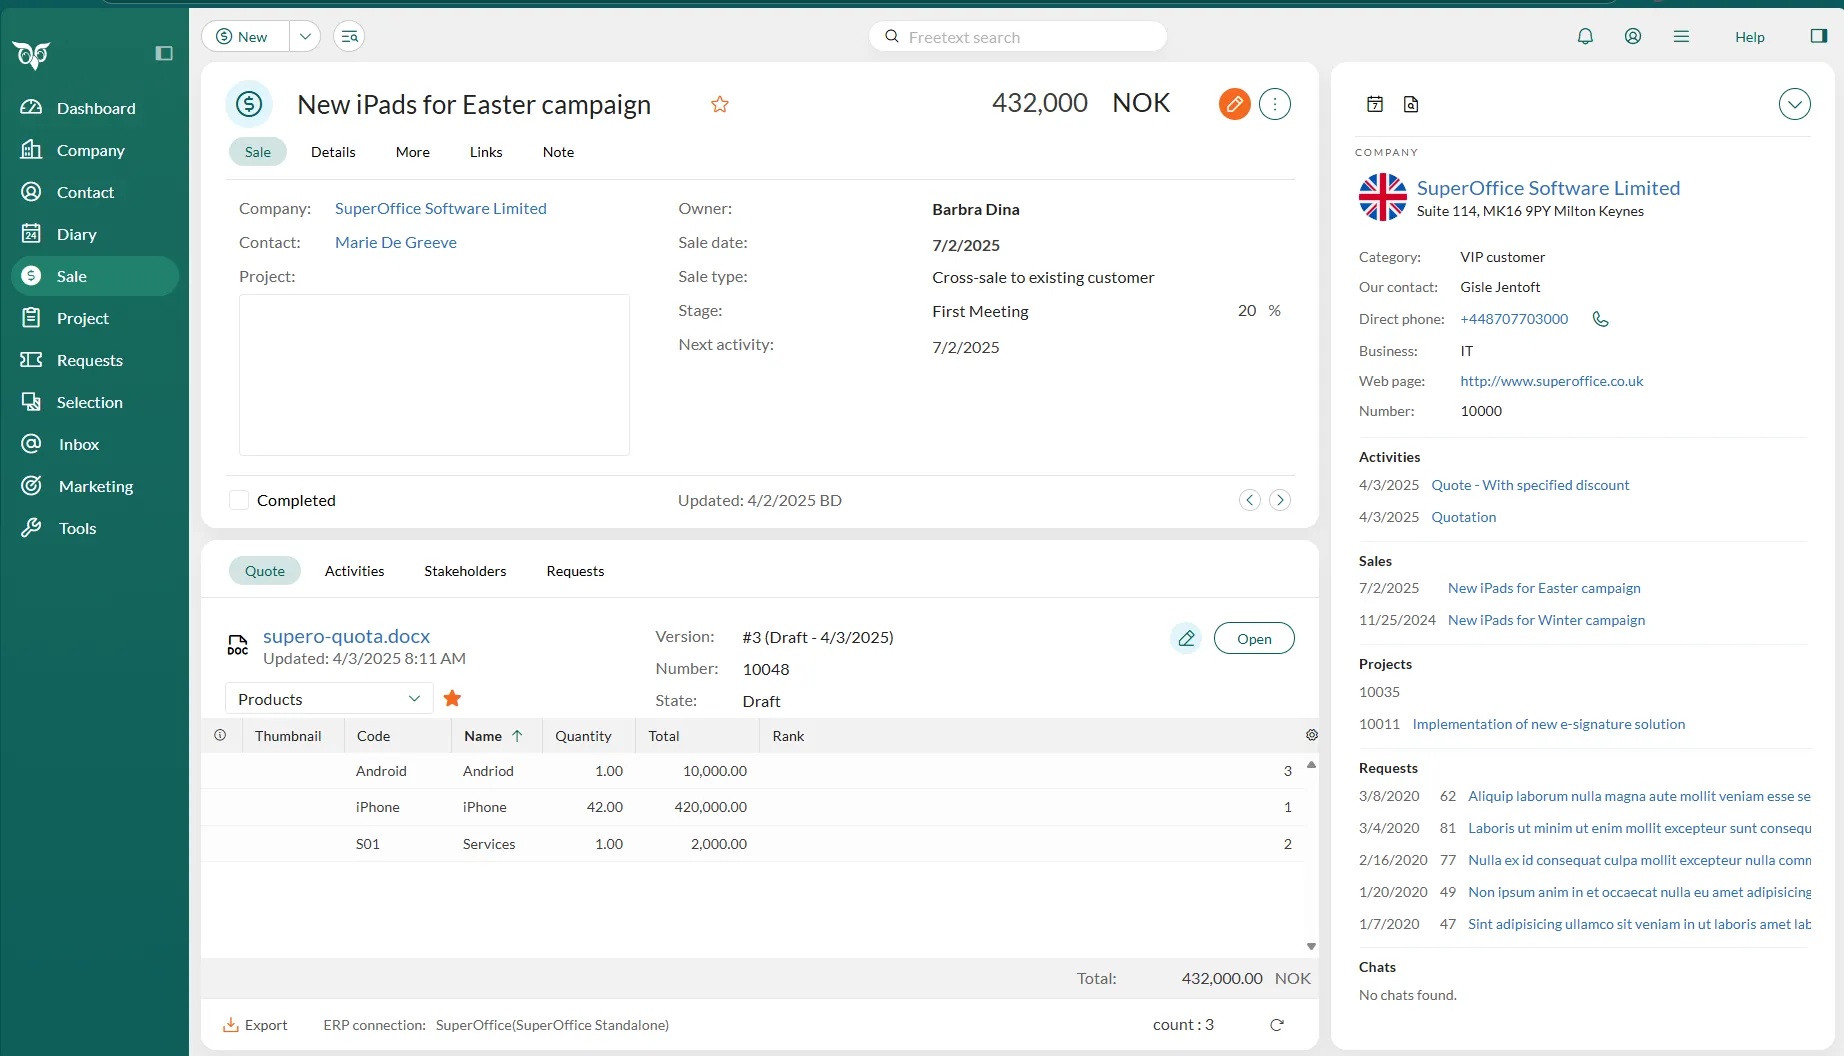
Task: Open the Details tab
Action: (333, 152)
